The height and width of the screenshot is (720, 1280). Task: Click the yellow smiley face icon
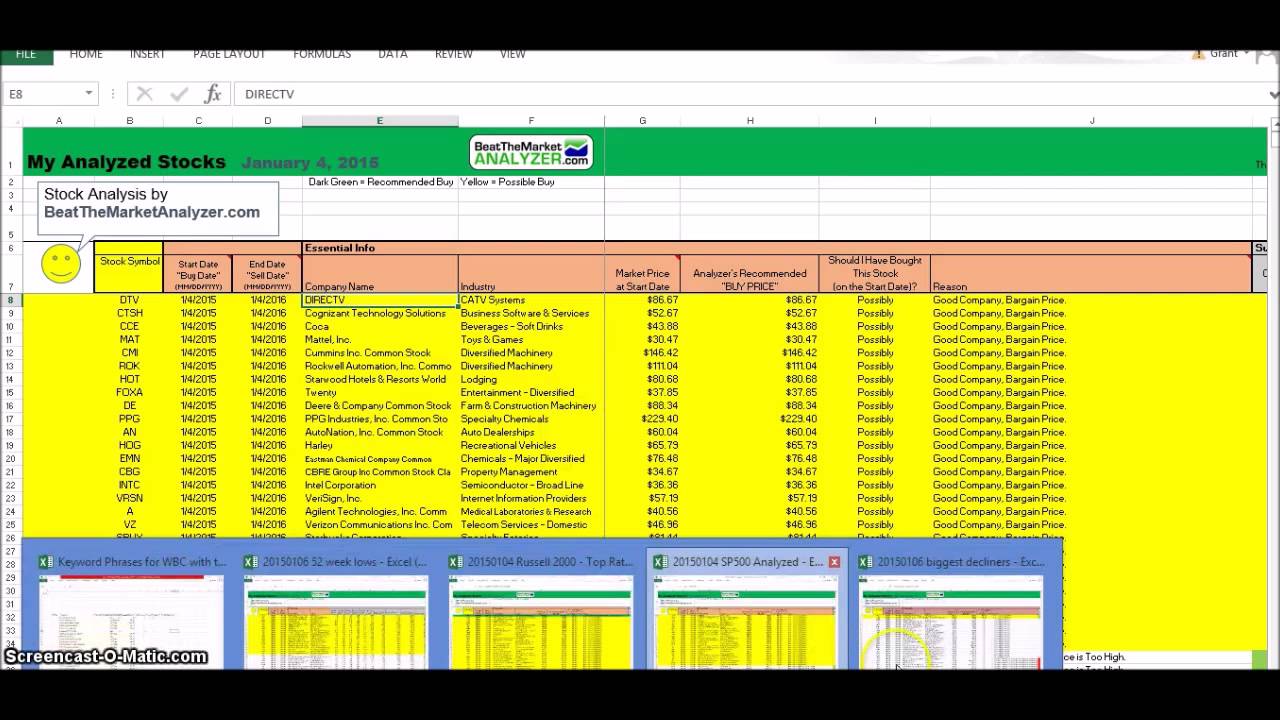coord(61,264)
